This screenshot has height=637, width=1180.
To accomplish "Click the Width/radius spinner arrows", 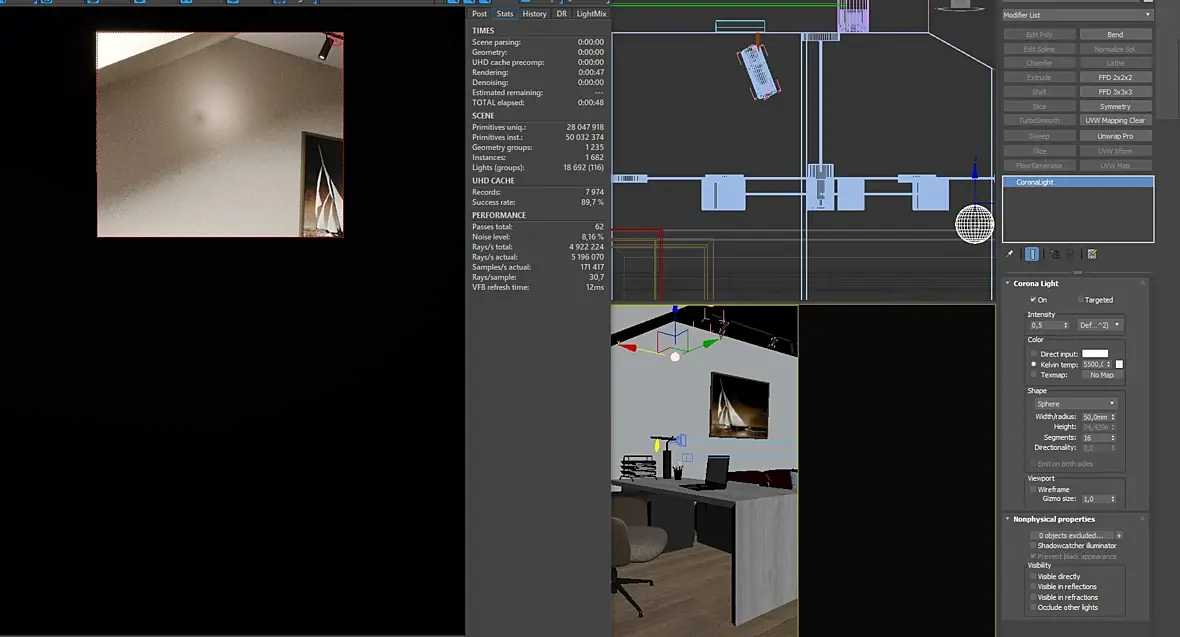I will coord(1113,417).
